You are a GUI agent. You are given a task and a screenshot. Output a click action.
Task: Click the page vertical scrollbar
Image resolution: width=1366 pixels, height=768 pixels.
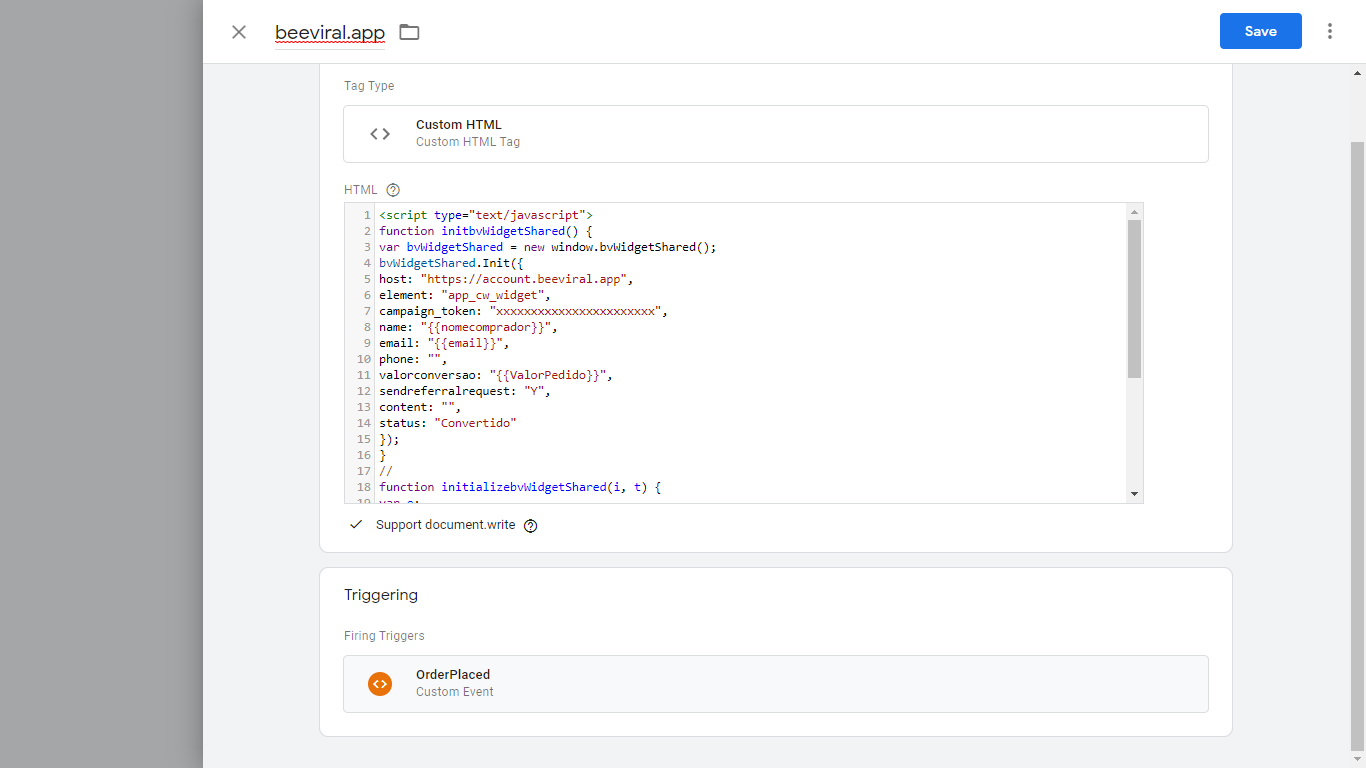point(1357,445)
